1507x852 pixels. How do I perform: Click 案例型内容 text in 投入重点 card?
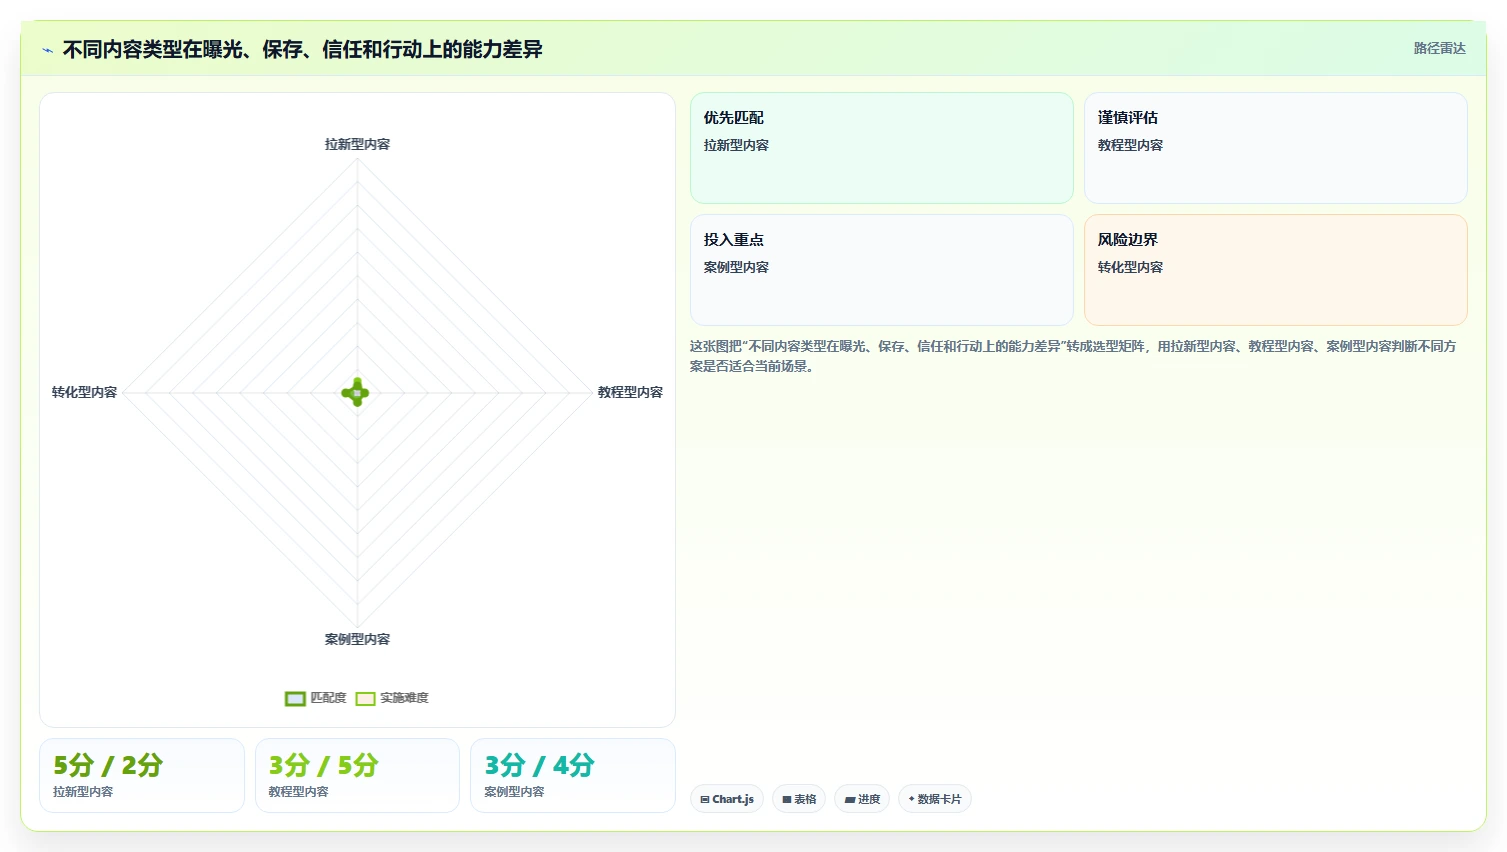point(736,267)
